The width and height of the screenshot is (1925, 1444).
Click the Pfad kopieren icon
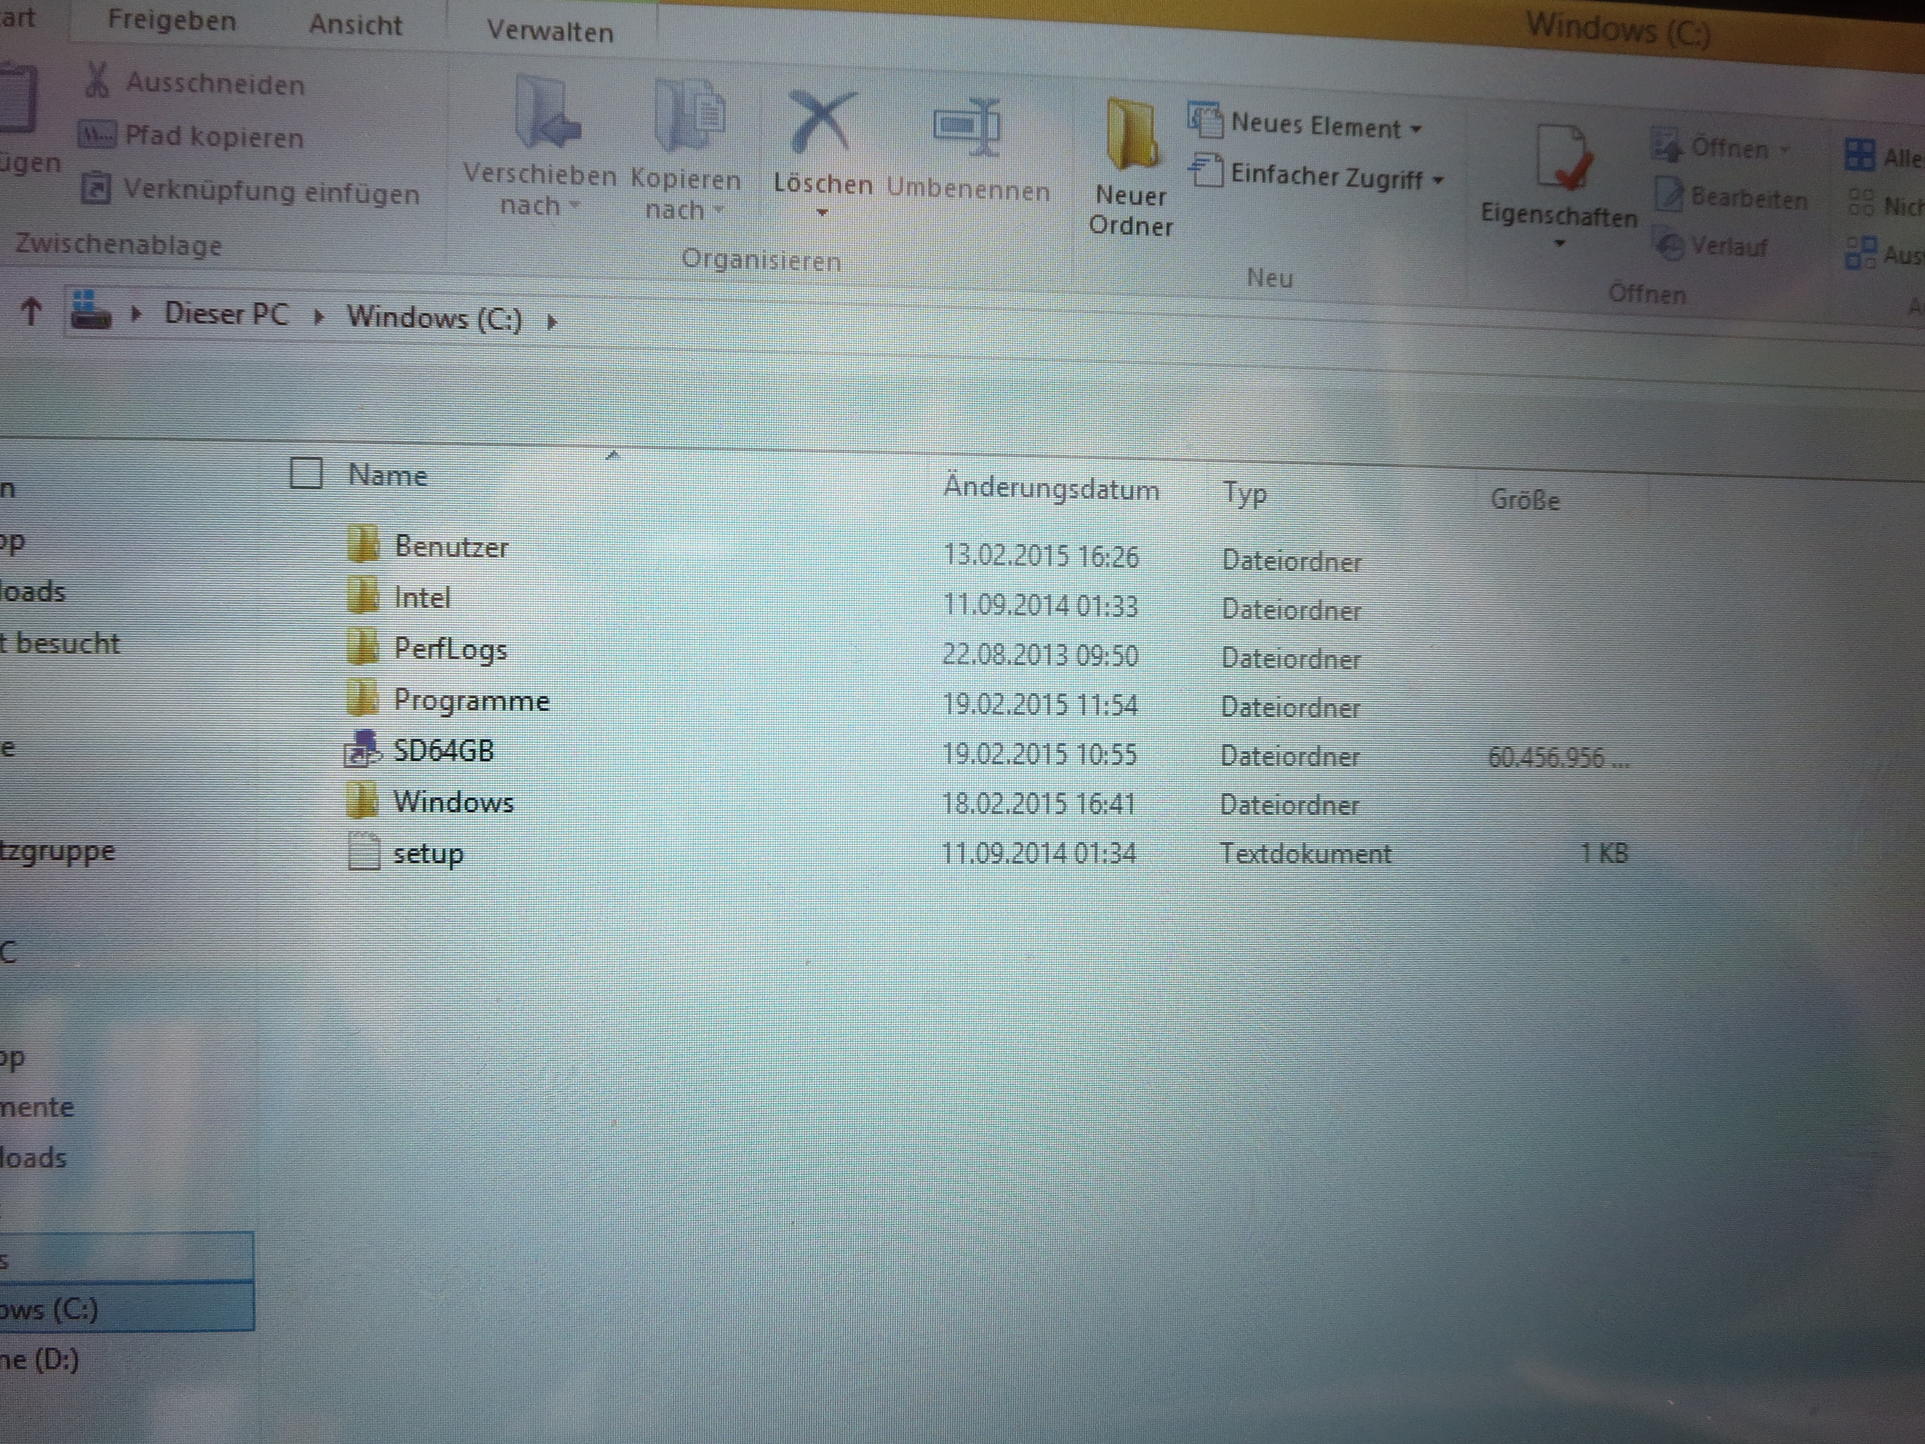(97, 135)
